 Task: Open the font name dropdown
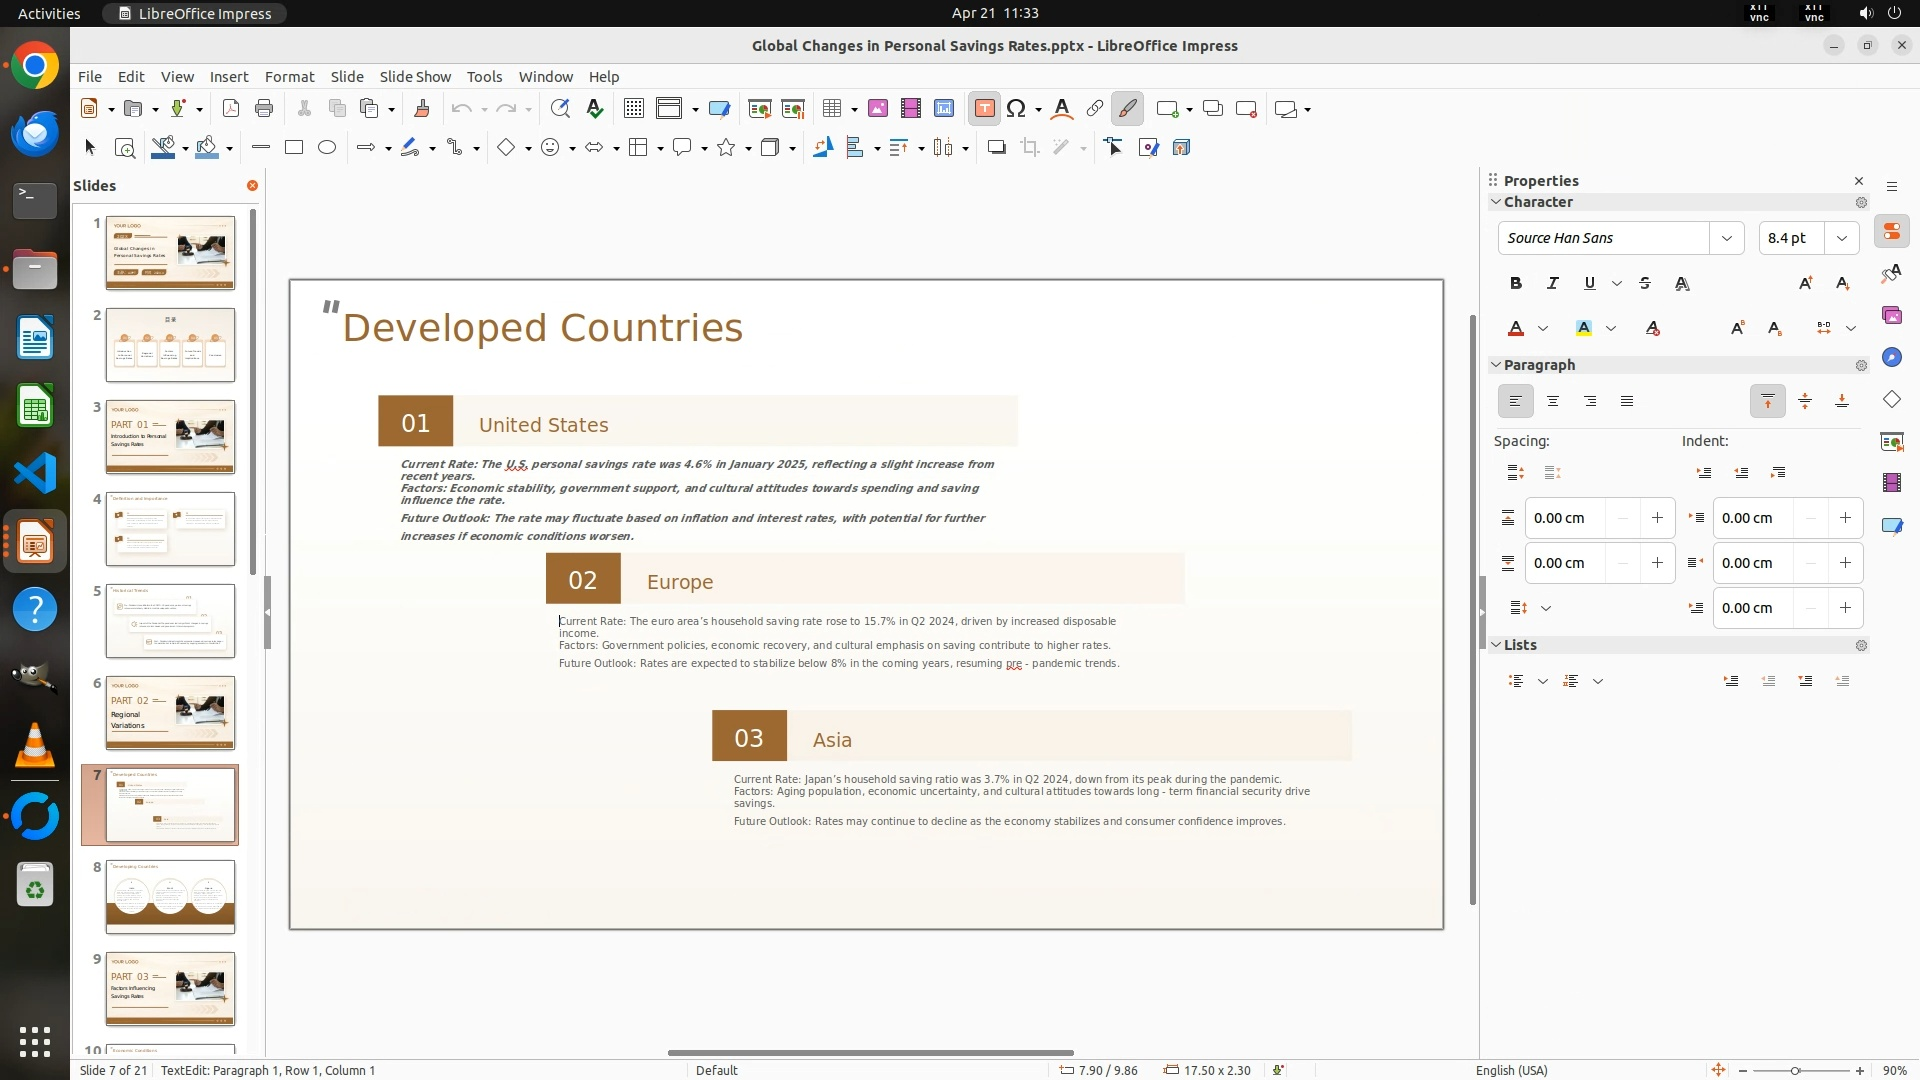(x=1726, y=238)
